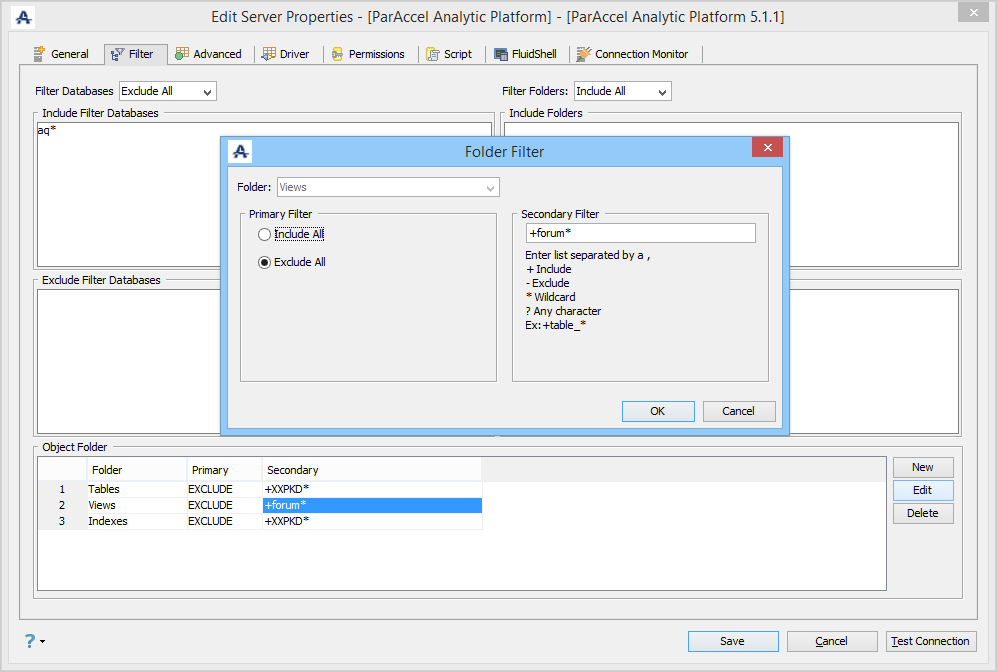Close the Folder Filter dialog
This screenshot has width=997, height=672.
pyautogui.click(x=767, y=147)
